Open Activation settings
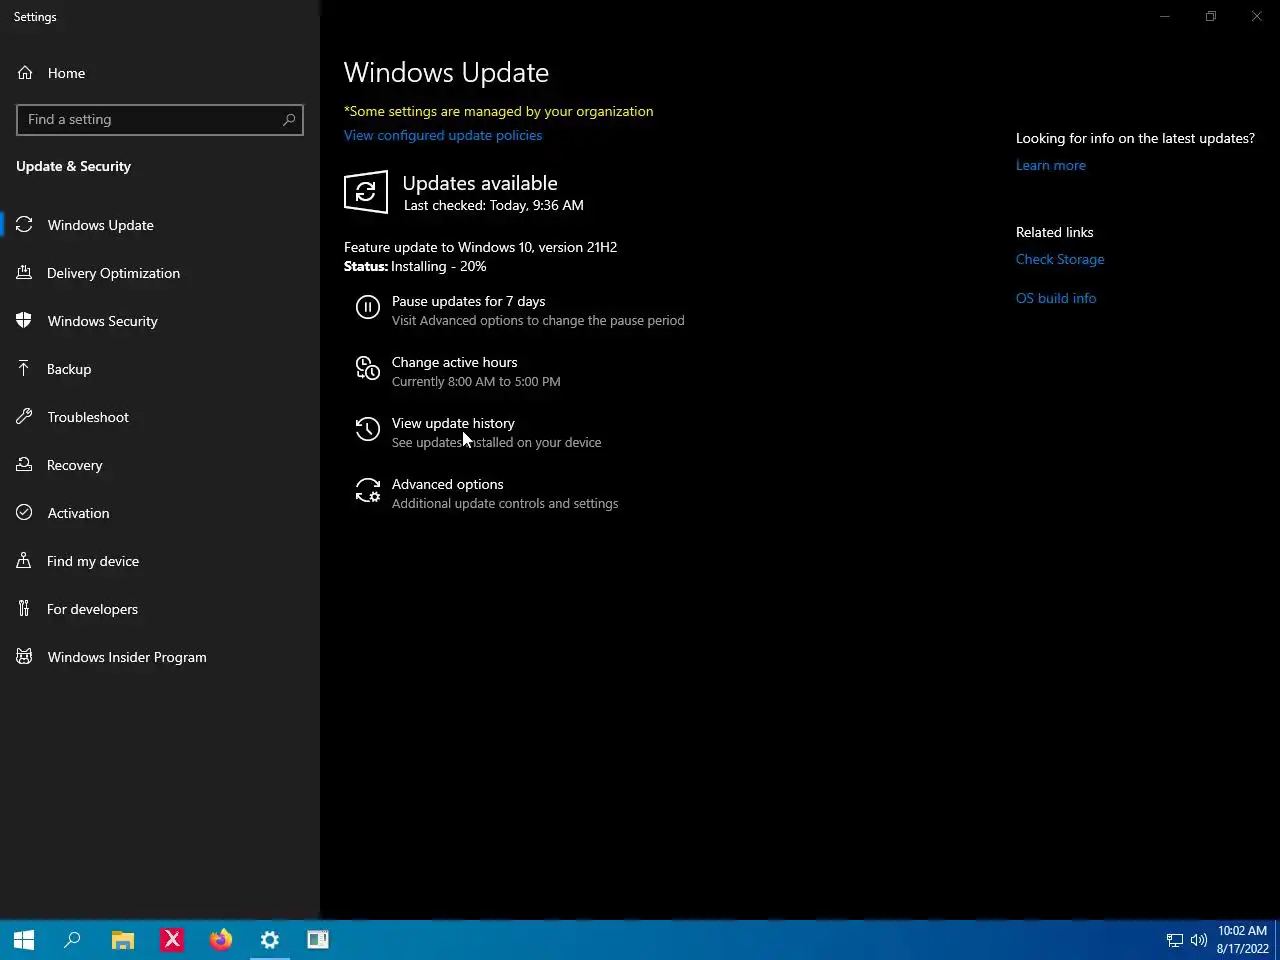1280x960 pixels. click(x=160, y=513)
